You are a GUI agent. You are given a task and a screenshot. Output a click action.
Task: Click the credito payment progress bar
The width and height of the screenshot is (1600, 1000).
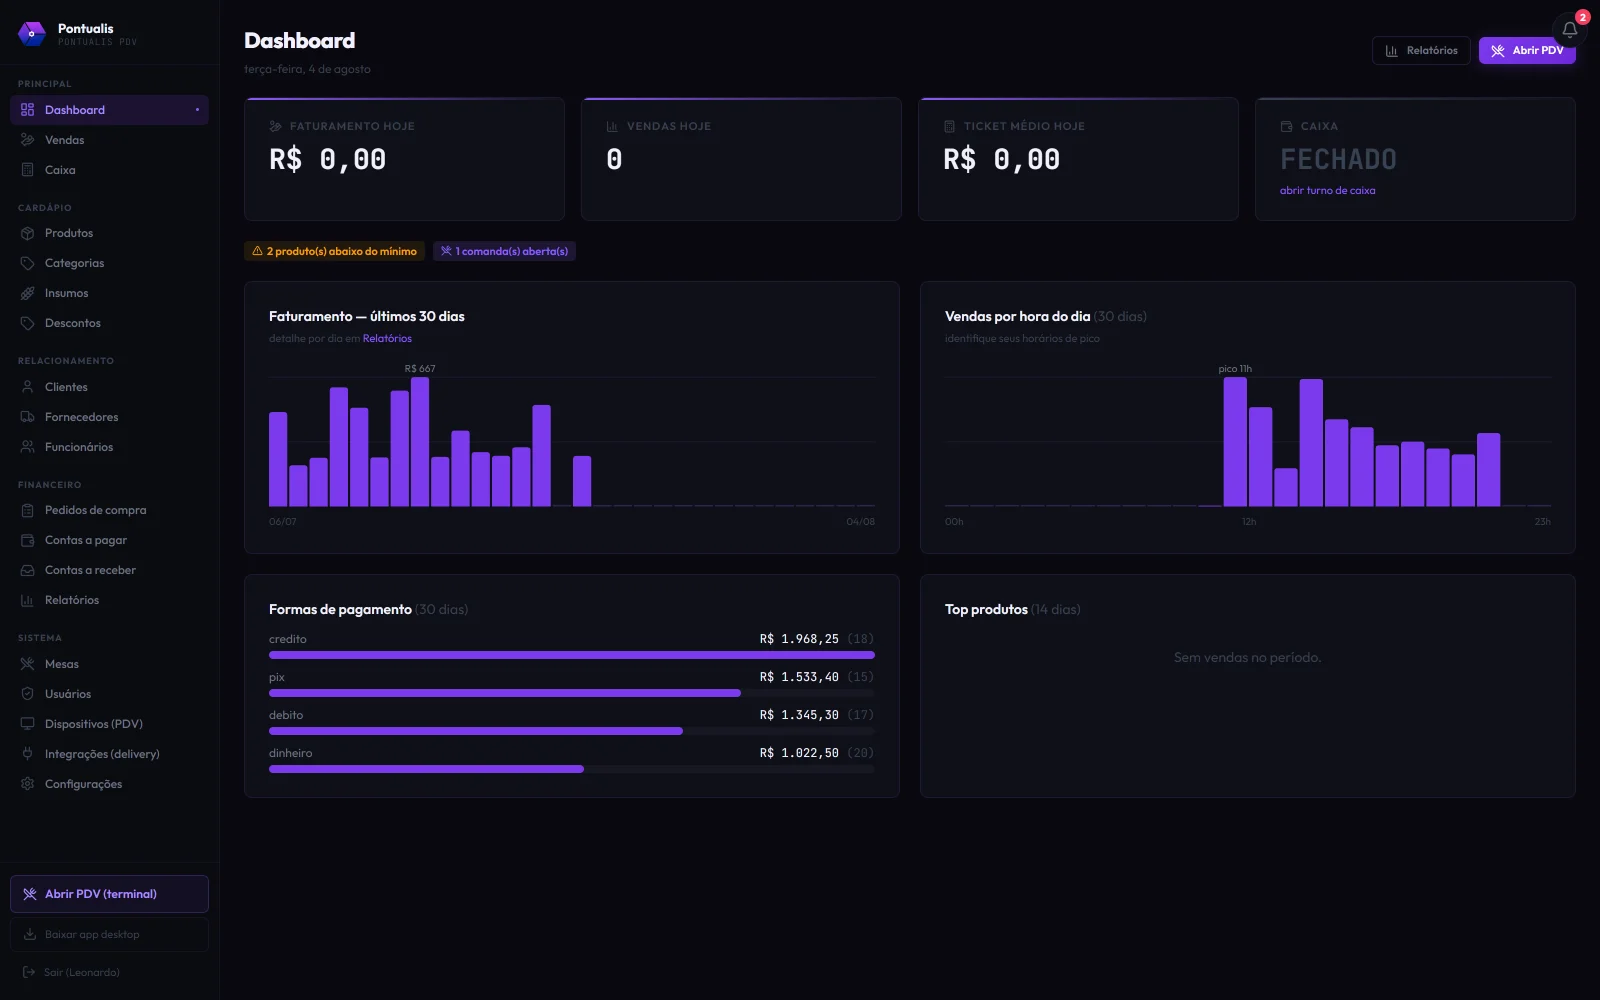572,655
